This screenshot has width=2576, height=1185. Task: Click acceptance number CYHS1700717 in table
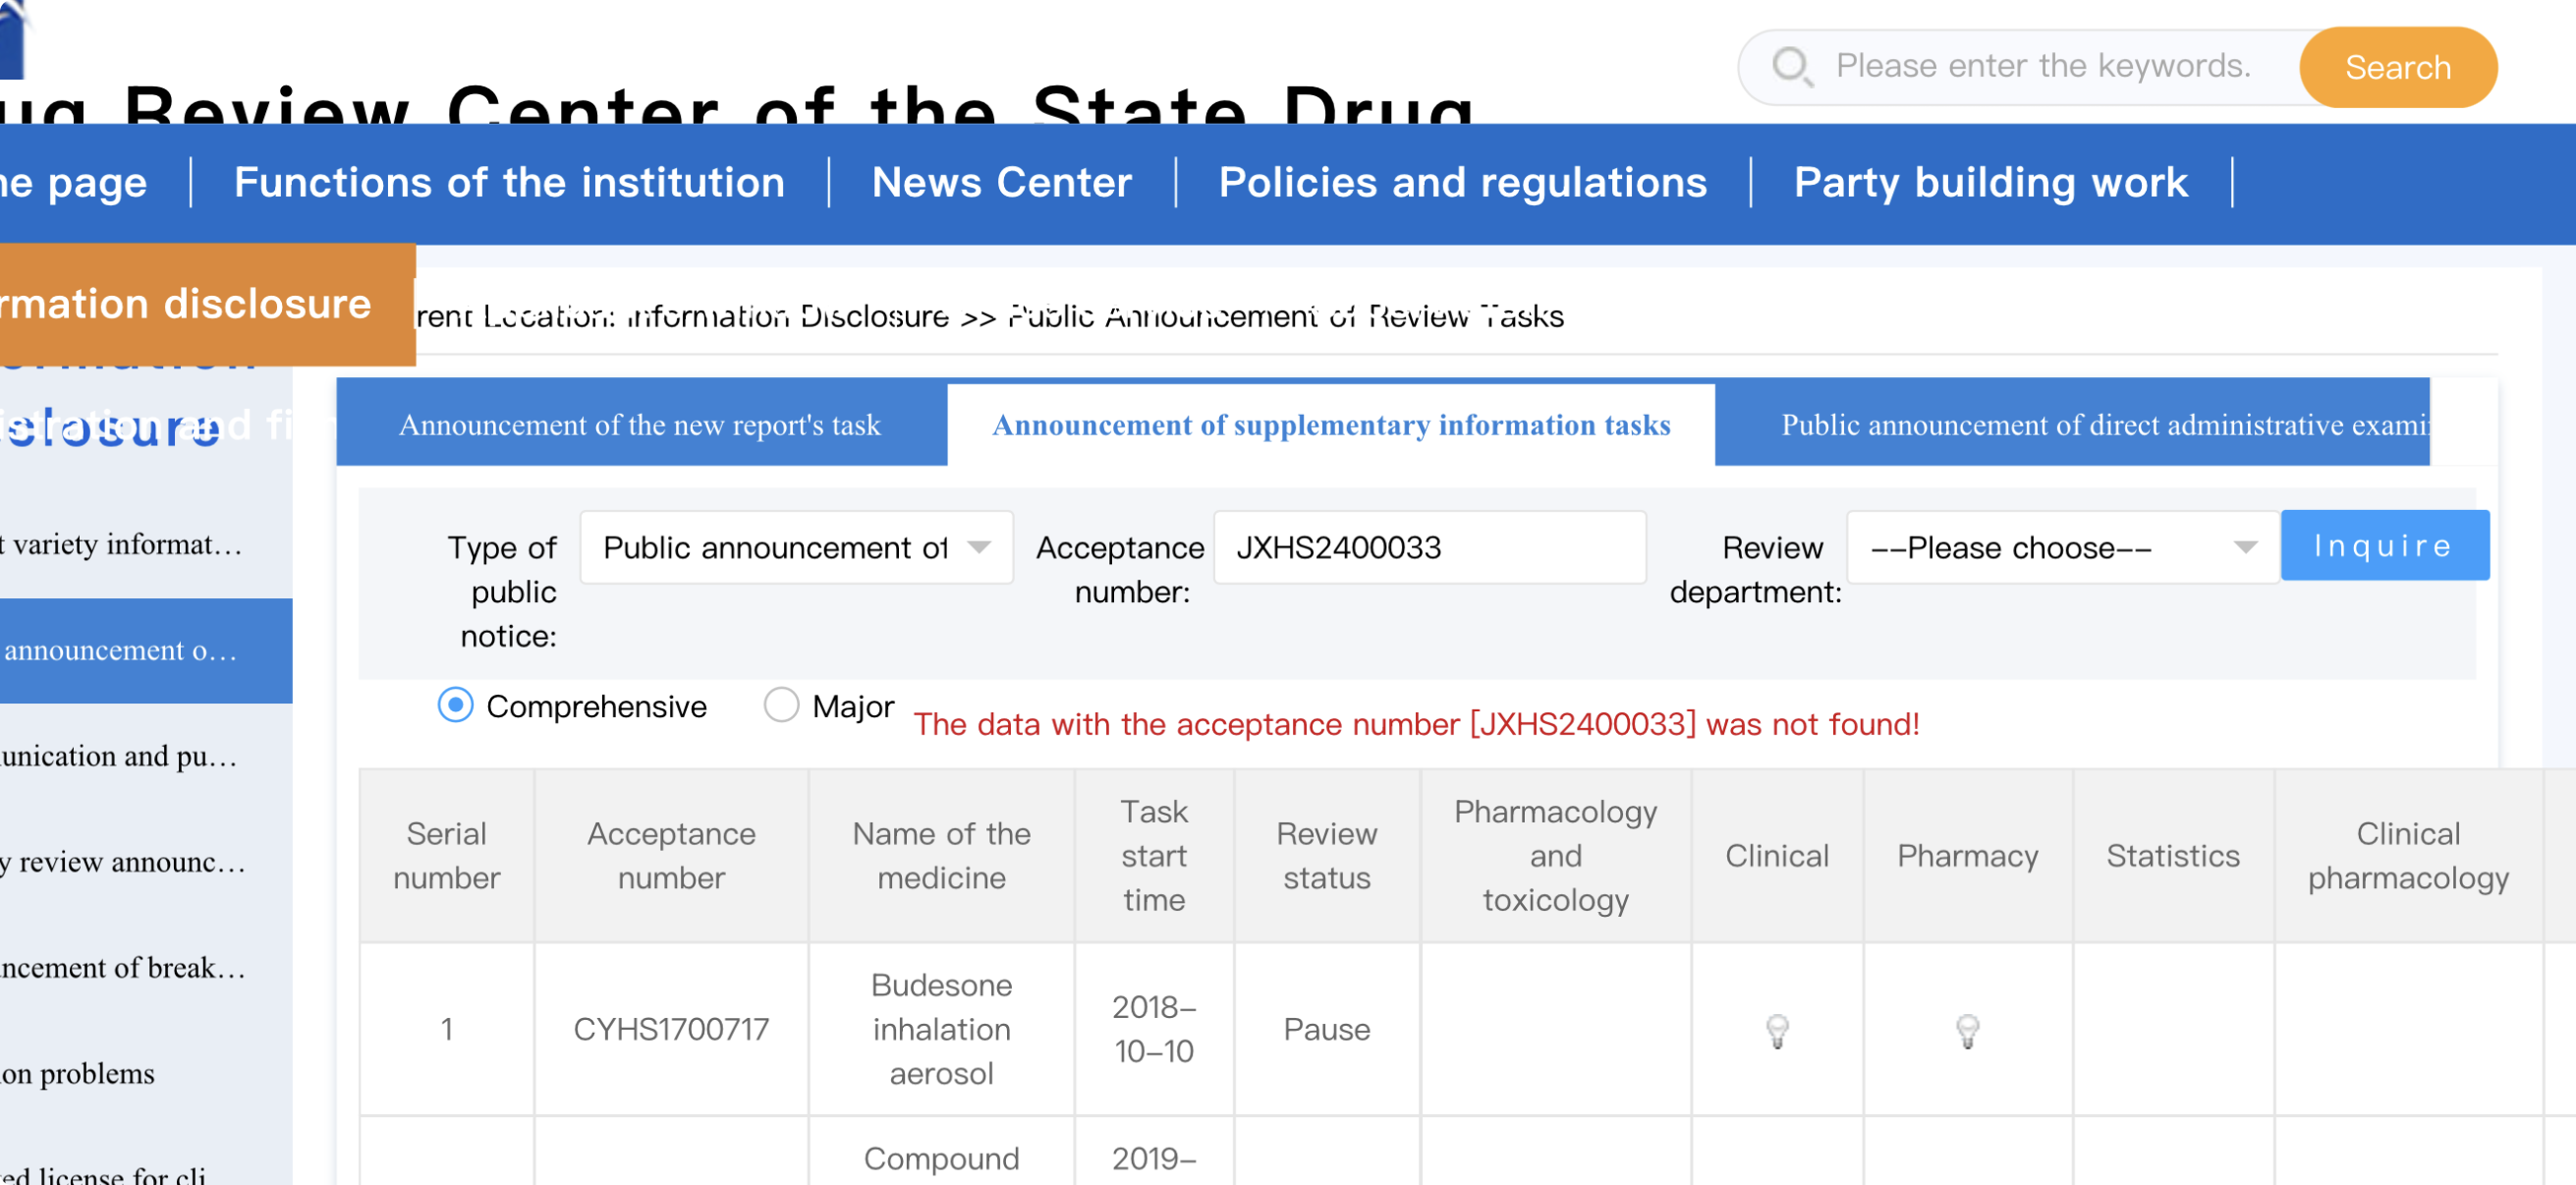point(671,1030)
